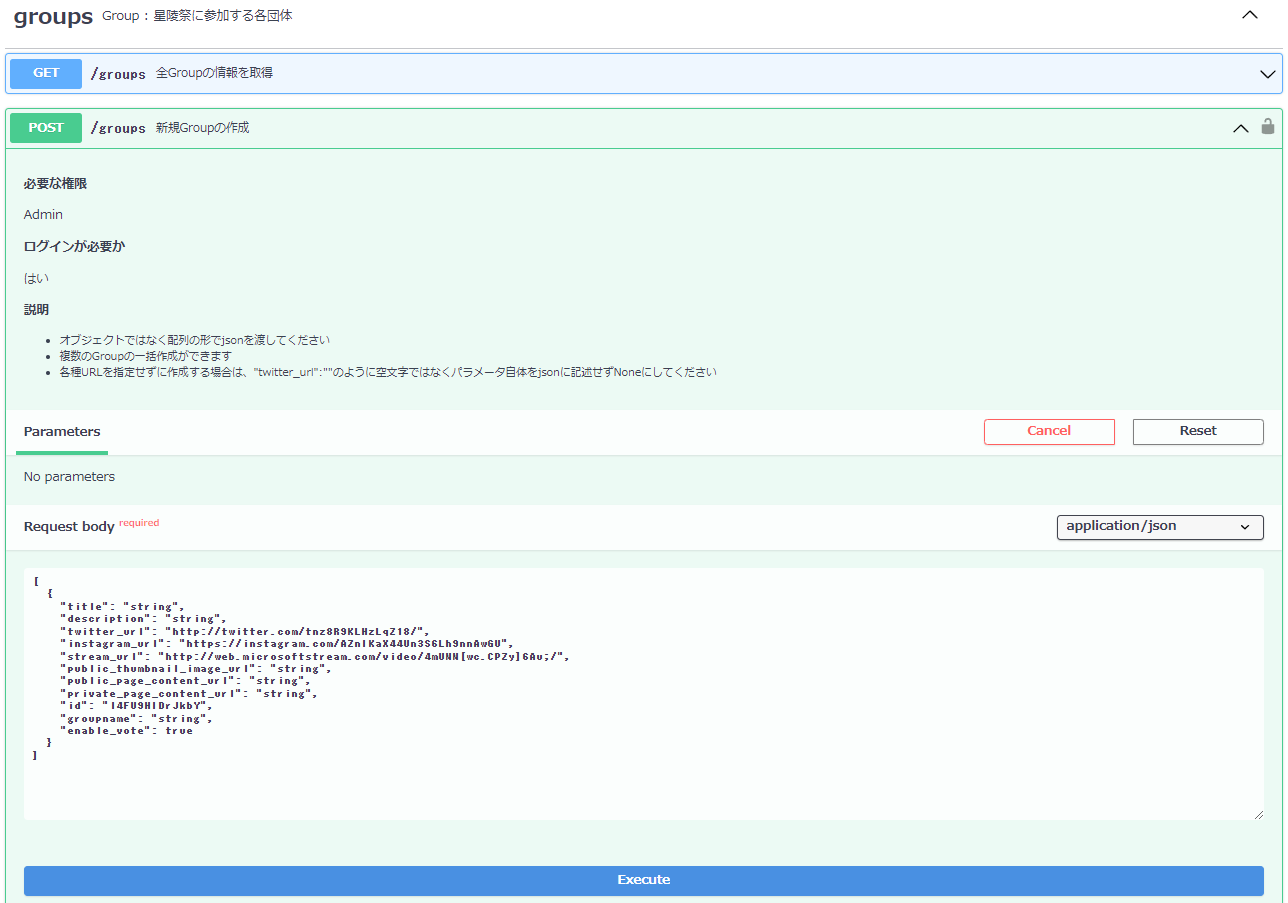The height and width of the screenshot is (903, 1288).
Task: Click the "description": "string" line
Action: coord(143,619)
